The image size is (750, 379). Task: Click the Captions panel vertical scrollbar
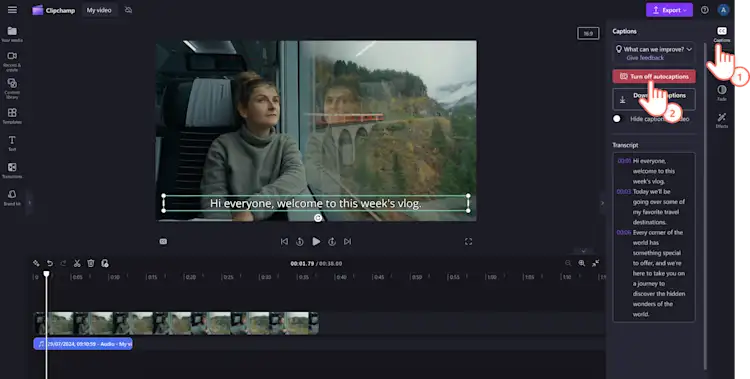(705, 206)
